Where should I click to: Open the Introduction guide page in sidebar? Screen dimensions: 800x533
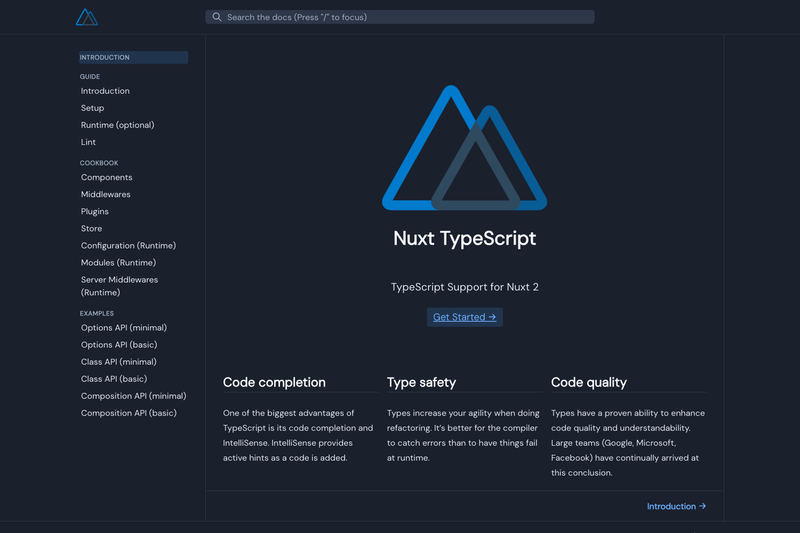[105, 91]
